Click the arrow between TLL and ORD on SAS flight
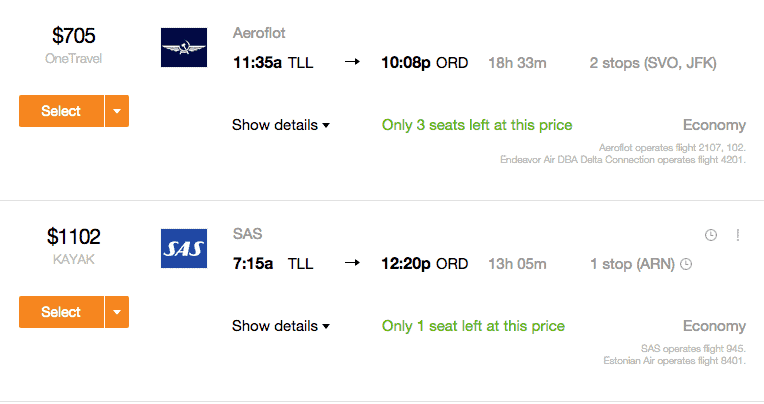764x404 pixels. pos(352,263)
